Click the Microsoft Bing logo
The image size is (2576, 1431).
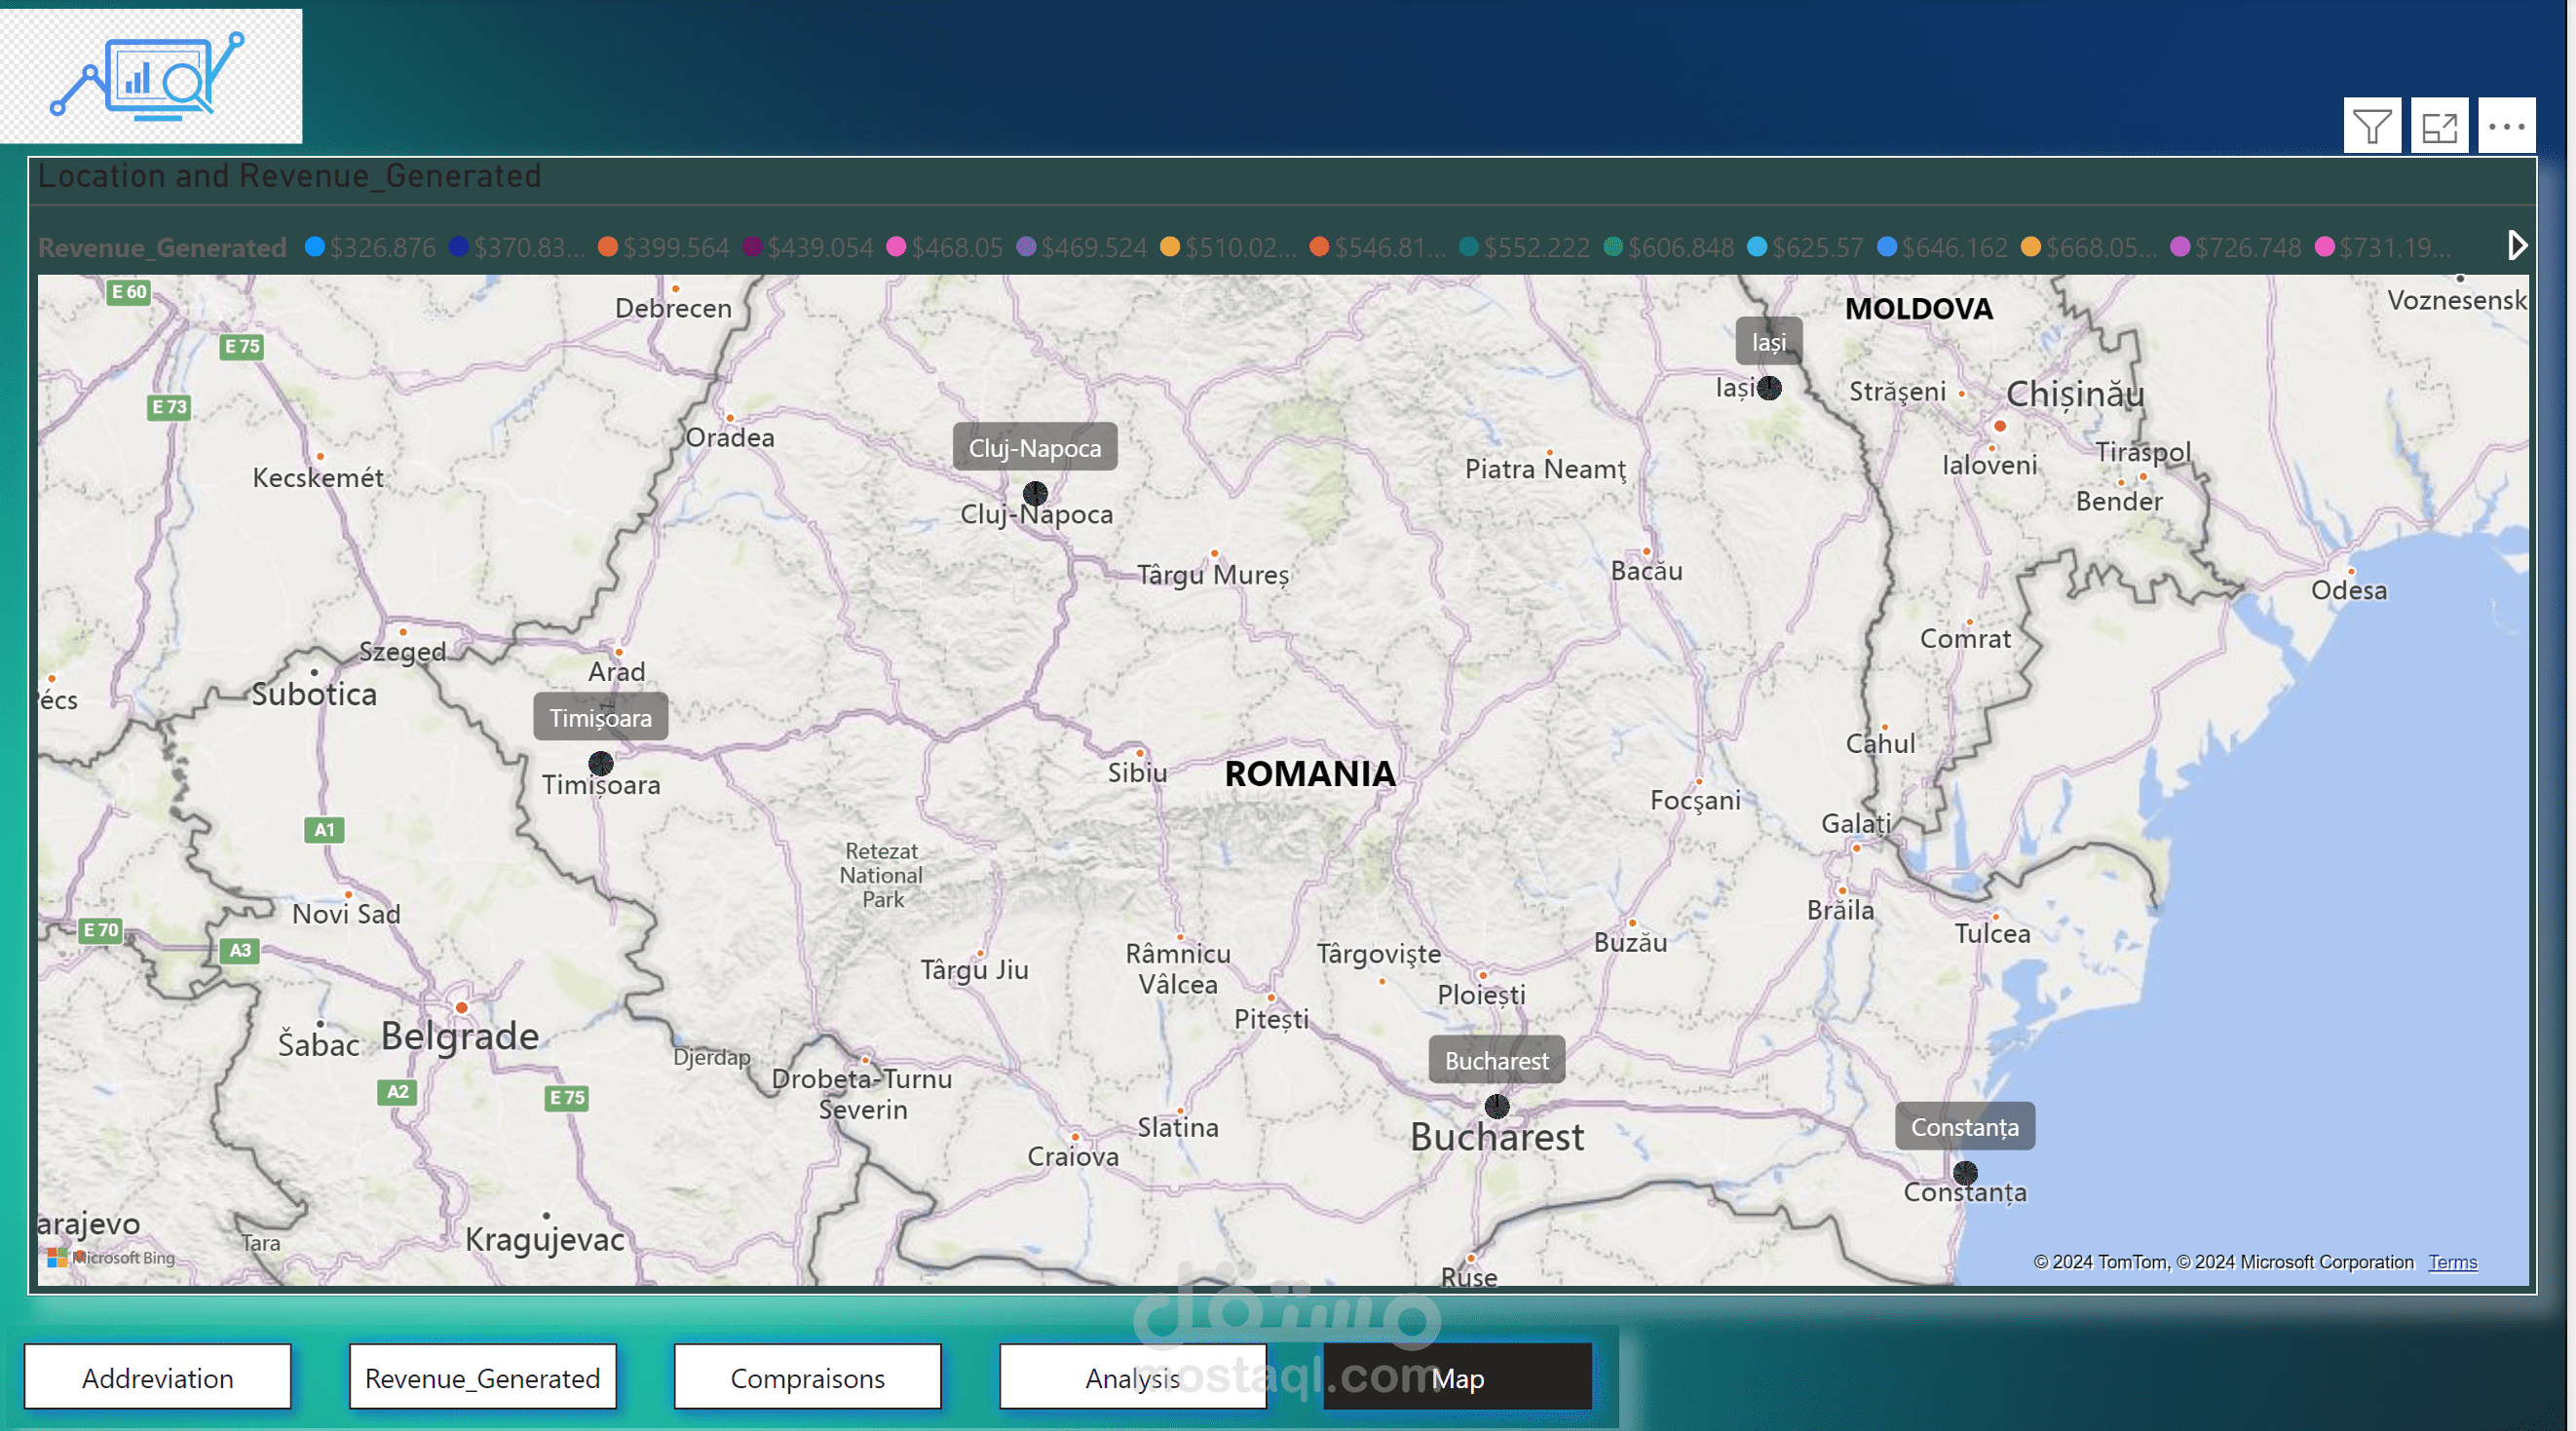(x=112, y=1257)
